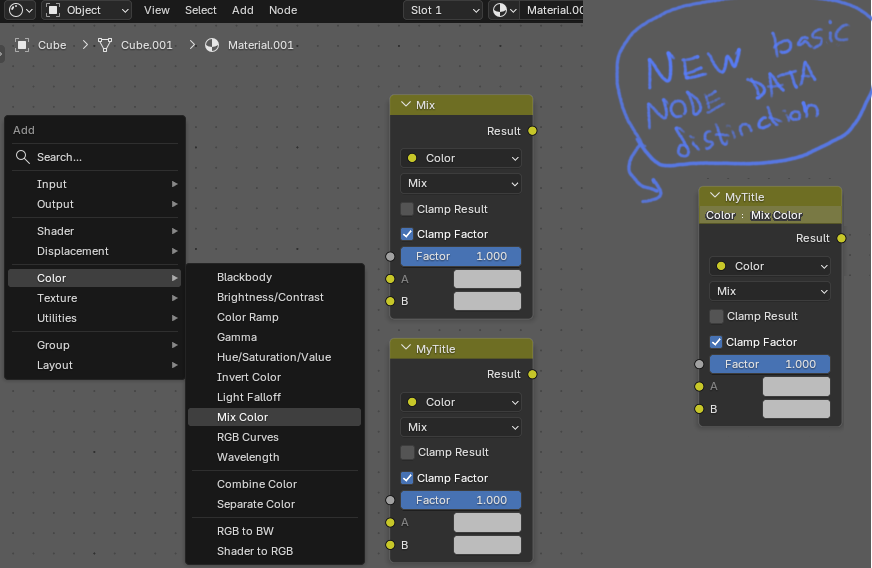Click Material.001 in the breadcrumb path

[260, 45]
